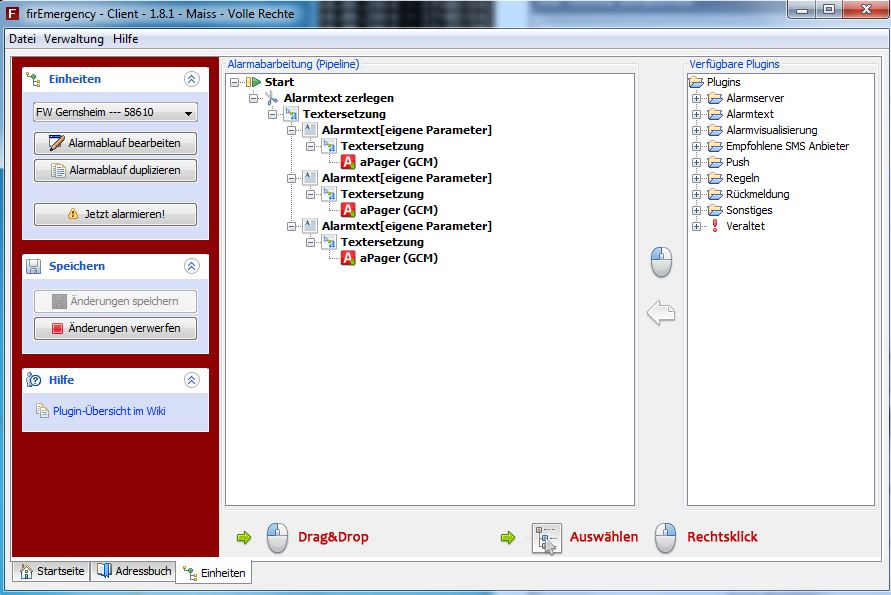Click the Alarmserver folder icon

tap(715, 98)
